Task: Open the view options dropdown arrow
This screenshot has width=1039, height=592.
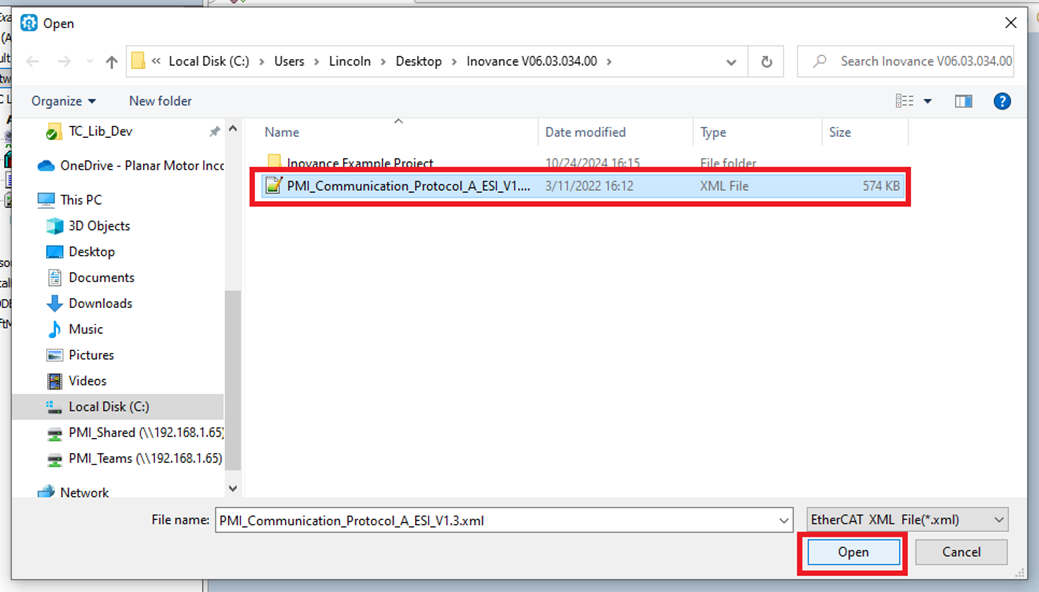Action: 928,101
